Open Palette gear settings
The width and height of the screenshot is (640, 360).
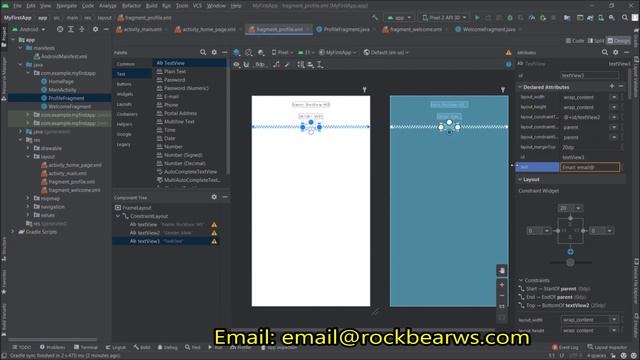(x=214, y=52)
